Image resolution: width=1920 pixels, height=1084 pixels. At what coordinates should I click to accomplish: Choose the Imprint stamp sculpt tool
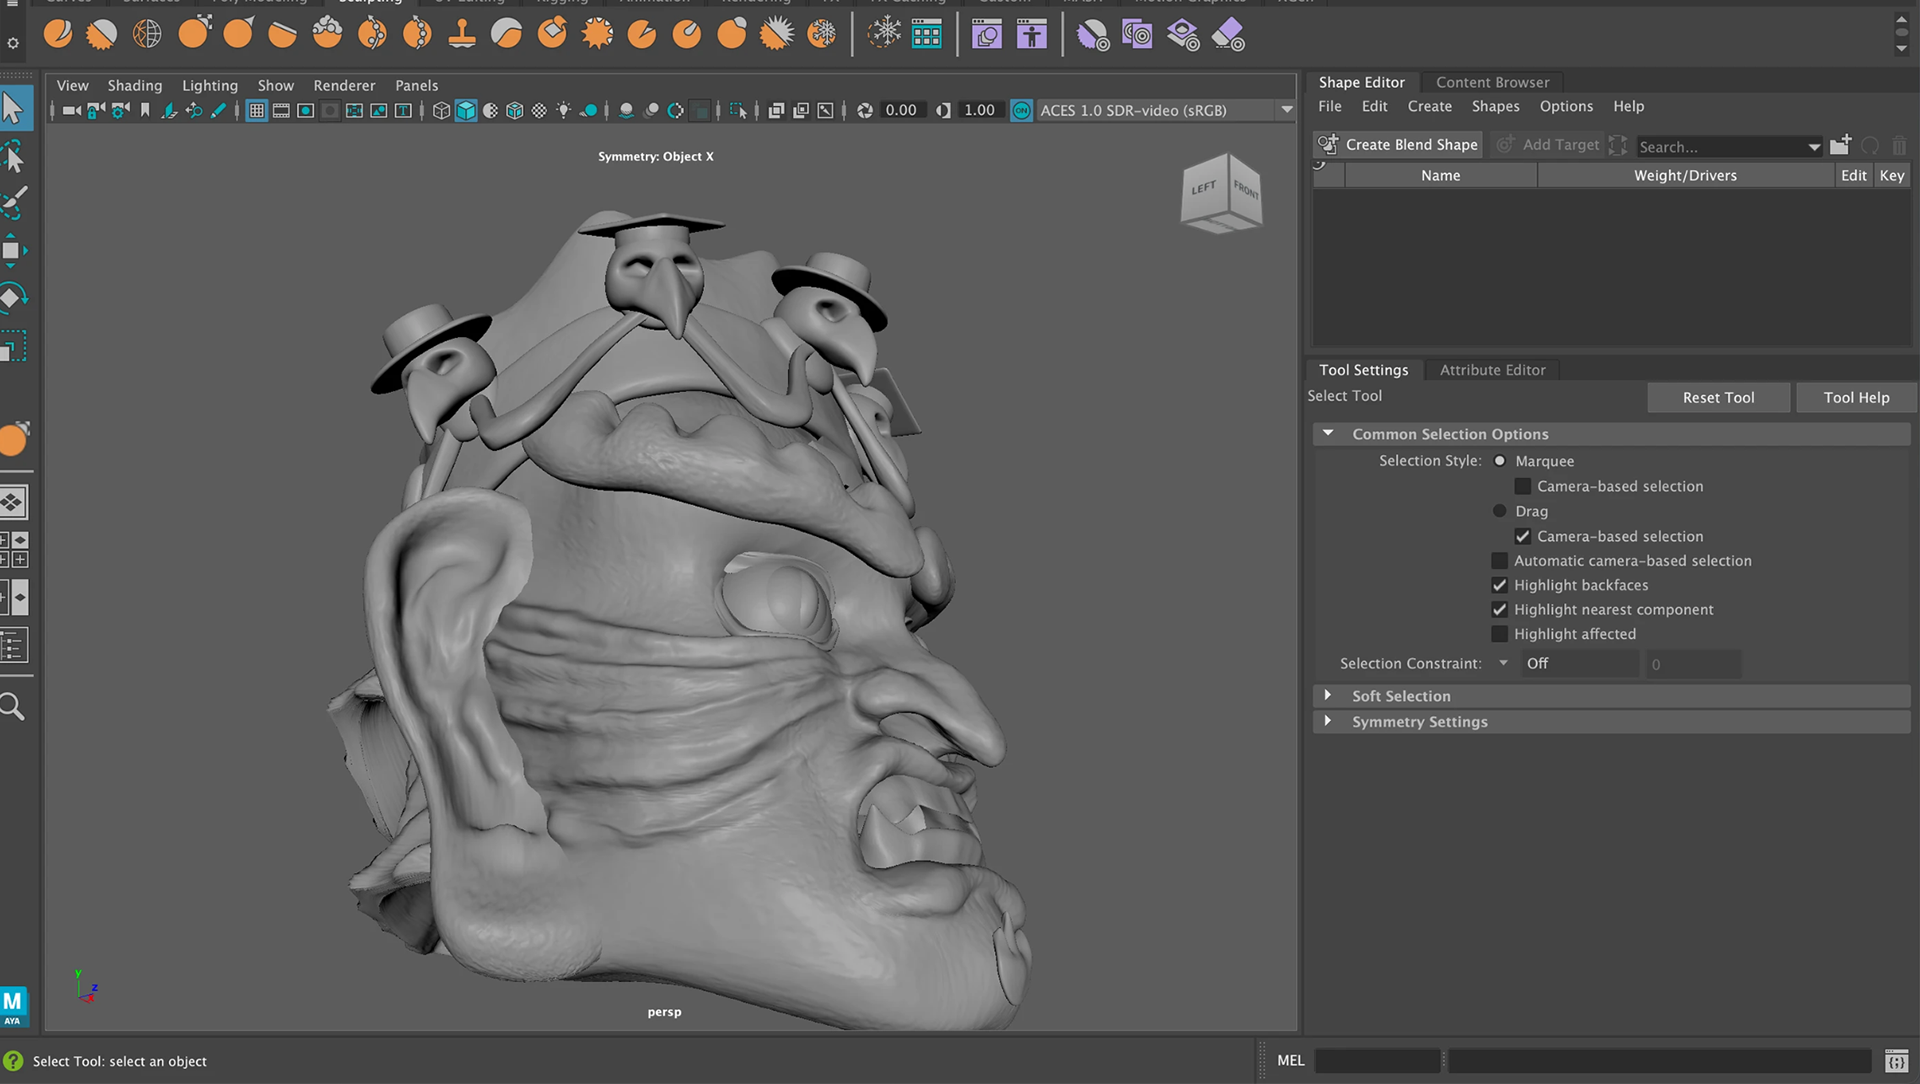coord(462,35)
